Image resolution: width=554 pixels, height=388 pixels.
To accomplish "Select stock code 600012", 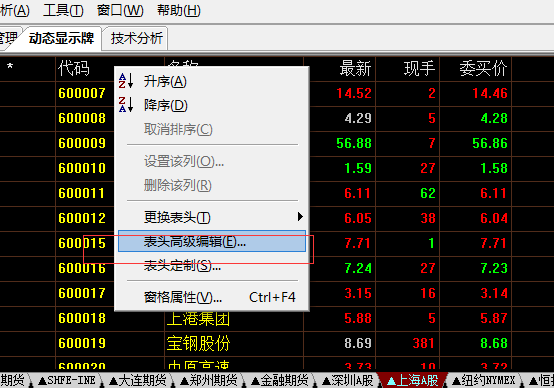I will click(82, 218).
